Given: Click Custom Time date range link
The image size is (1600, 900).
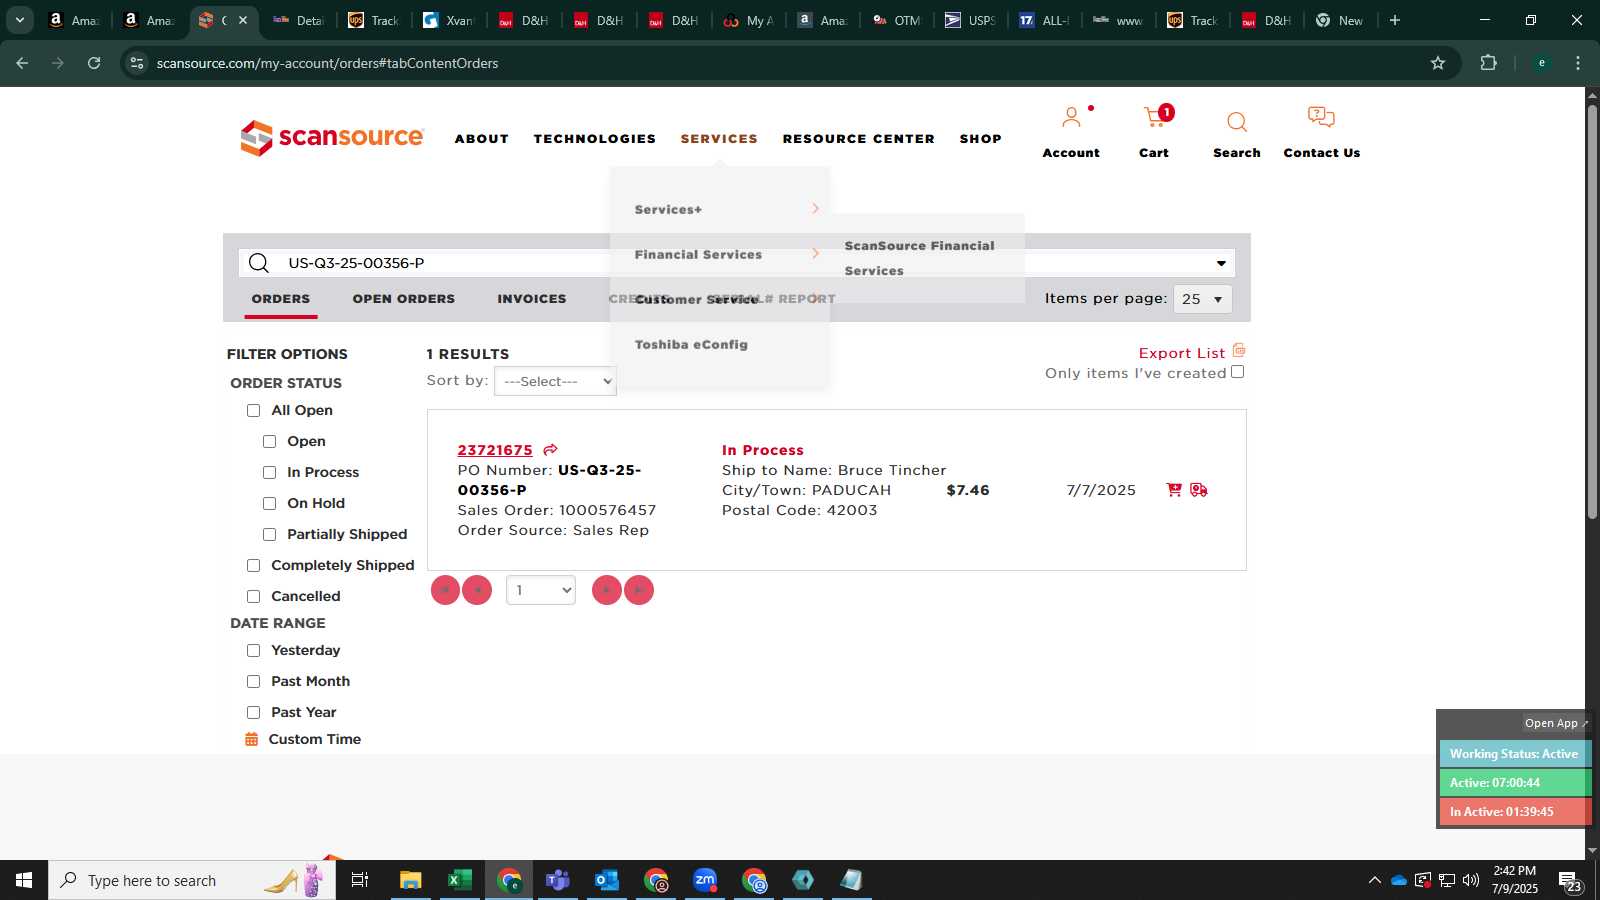Looking at the screenshot, I should [x=315, y=739].
